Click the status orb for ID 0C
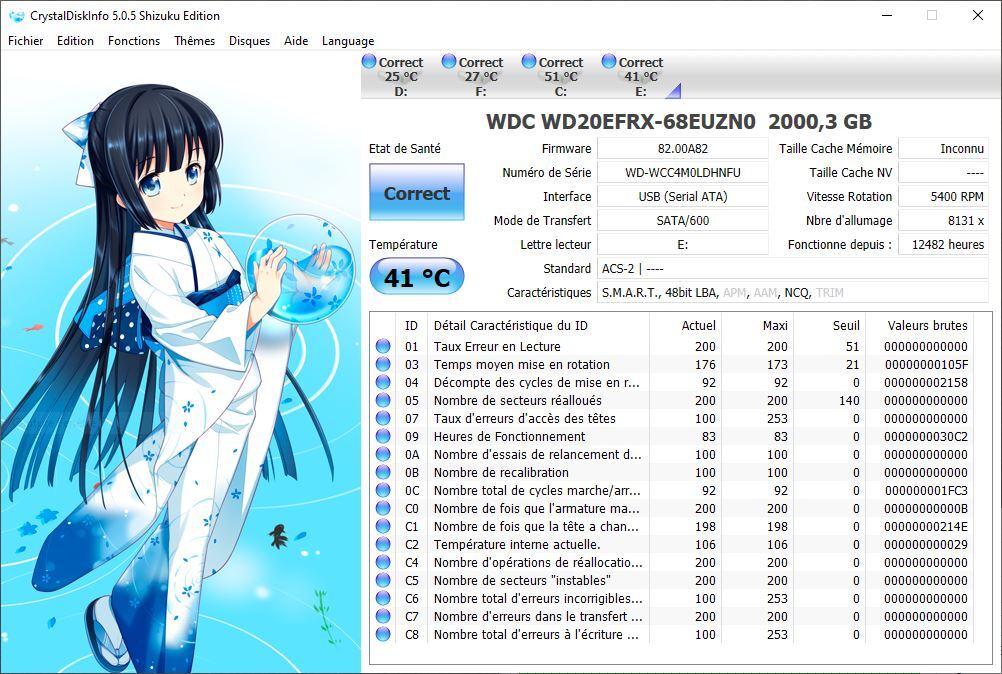The width and height of the screenshot is (1002, 674). pyautogui.click(x=383, y=490)
